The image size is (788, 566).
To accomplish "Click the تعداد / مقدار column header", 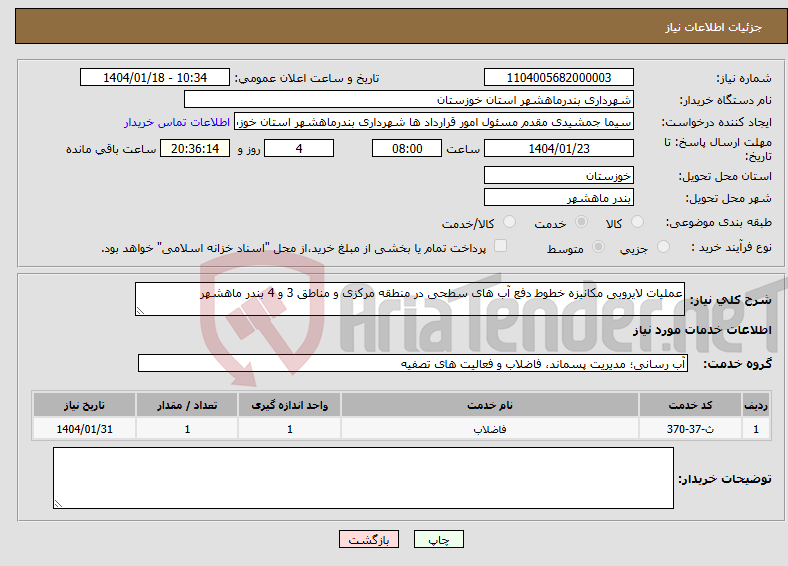I will click(187, 405).
